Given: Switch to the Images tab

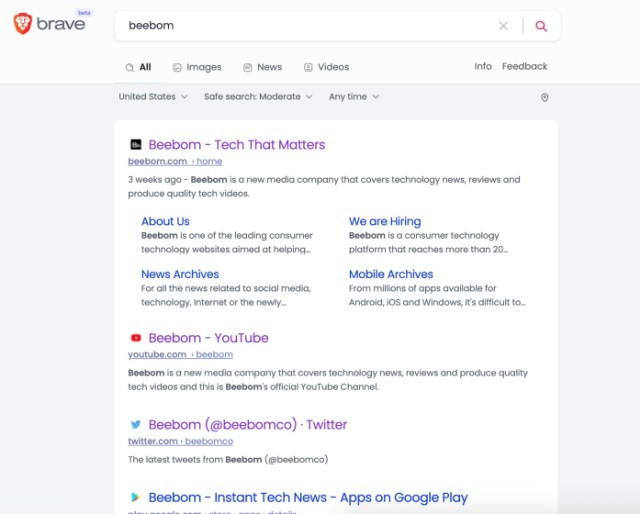Looking at the screenshot, I should pyautogui.click(x=197, y=67).
